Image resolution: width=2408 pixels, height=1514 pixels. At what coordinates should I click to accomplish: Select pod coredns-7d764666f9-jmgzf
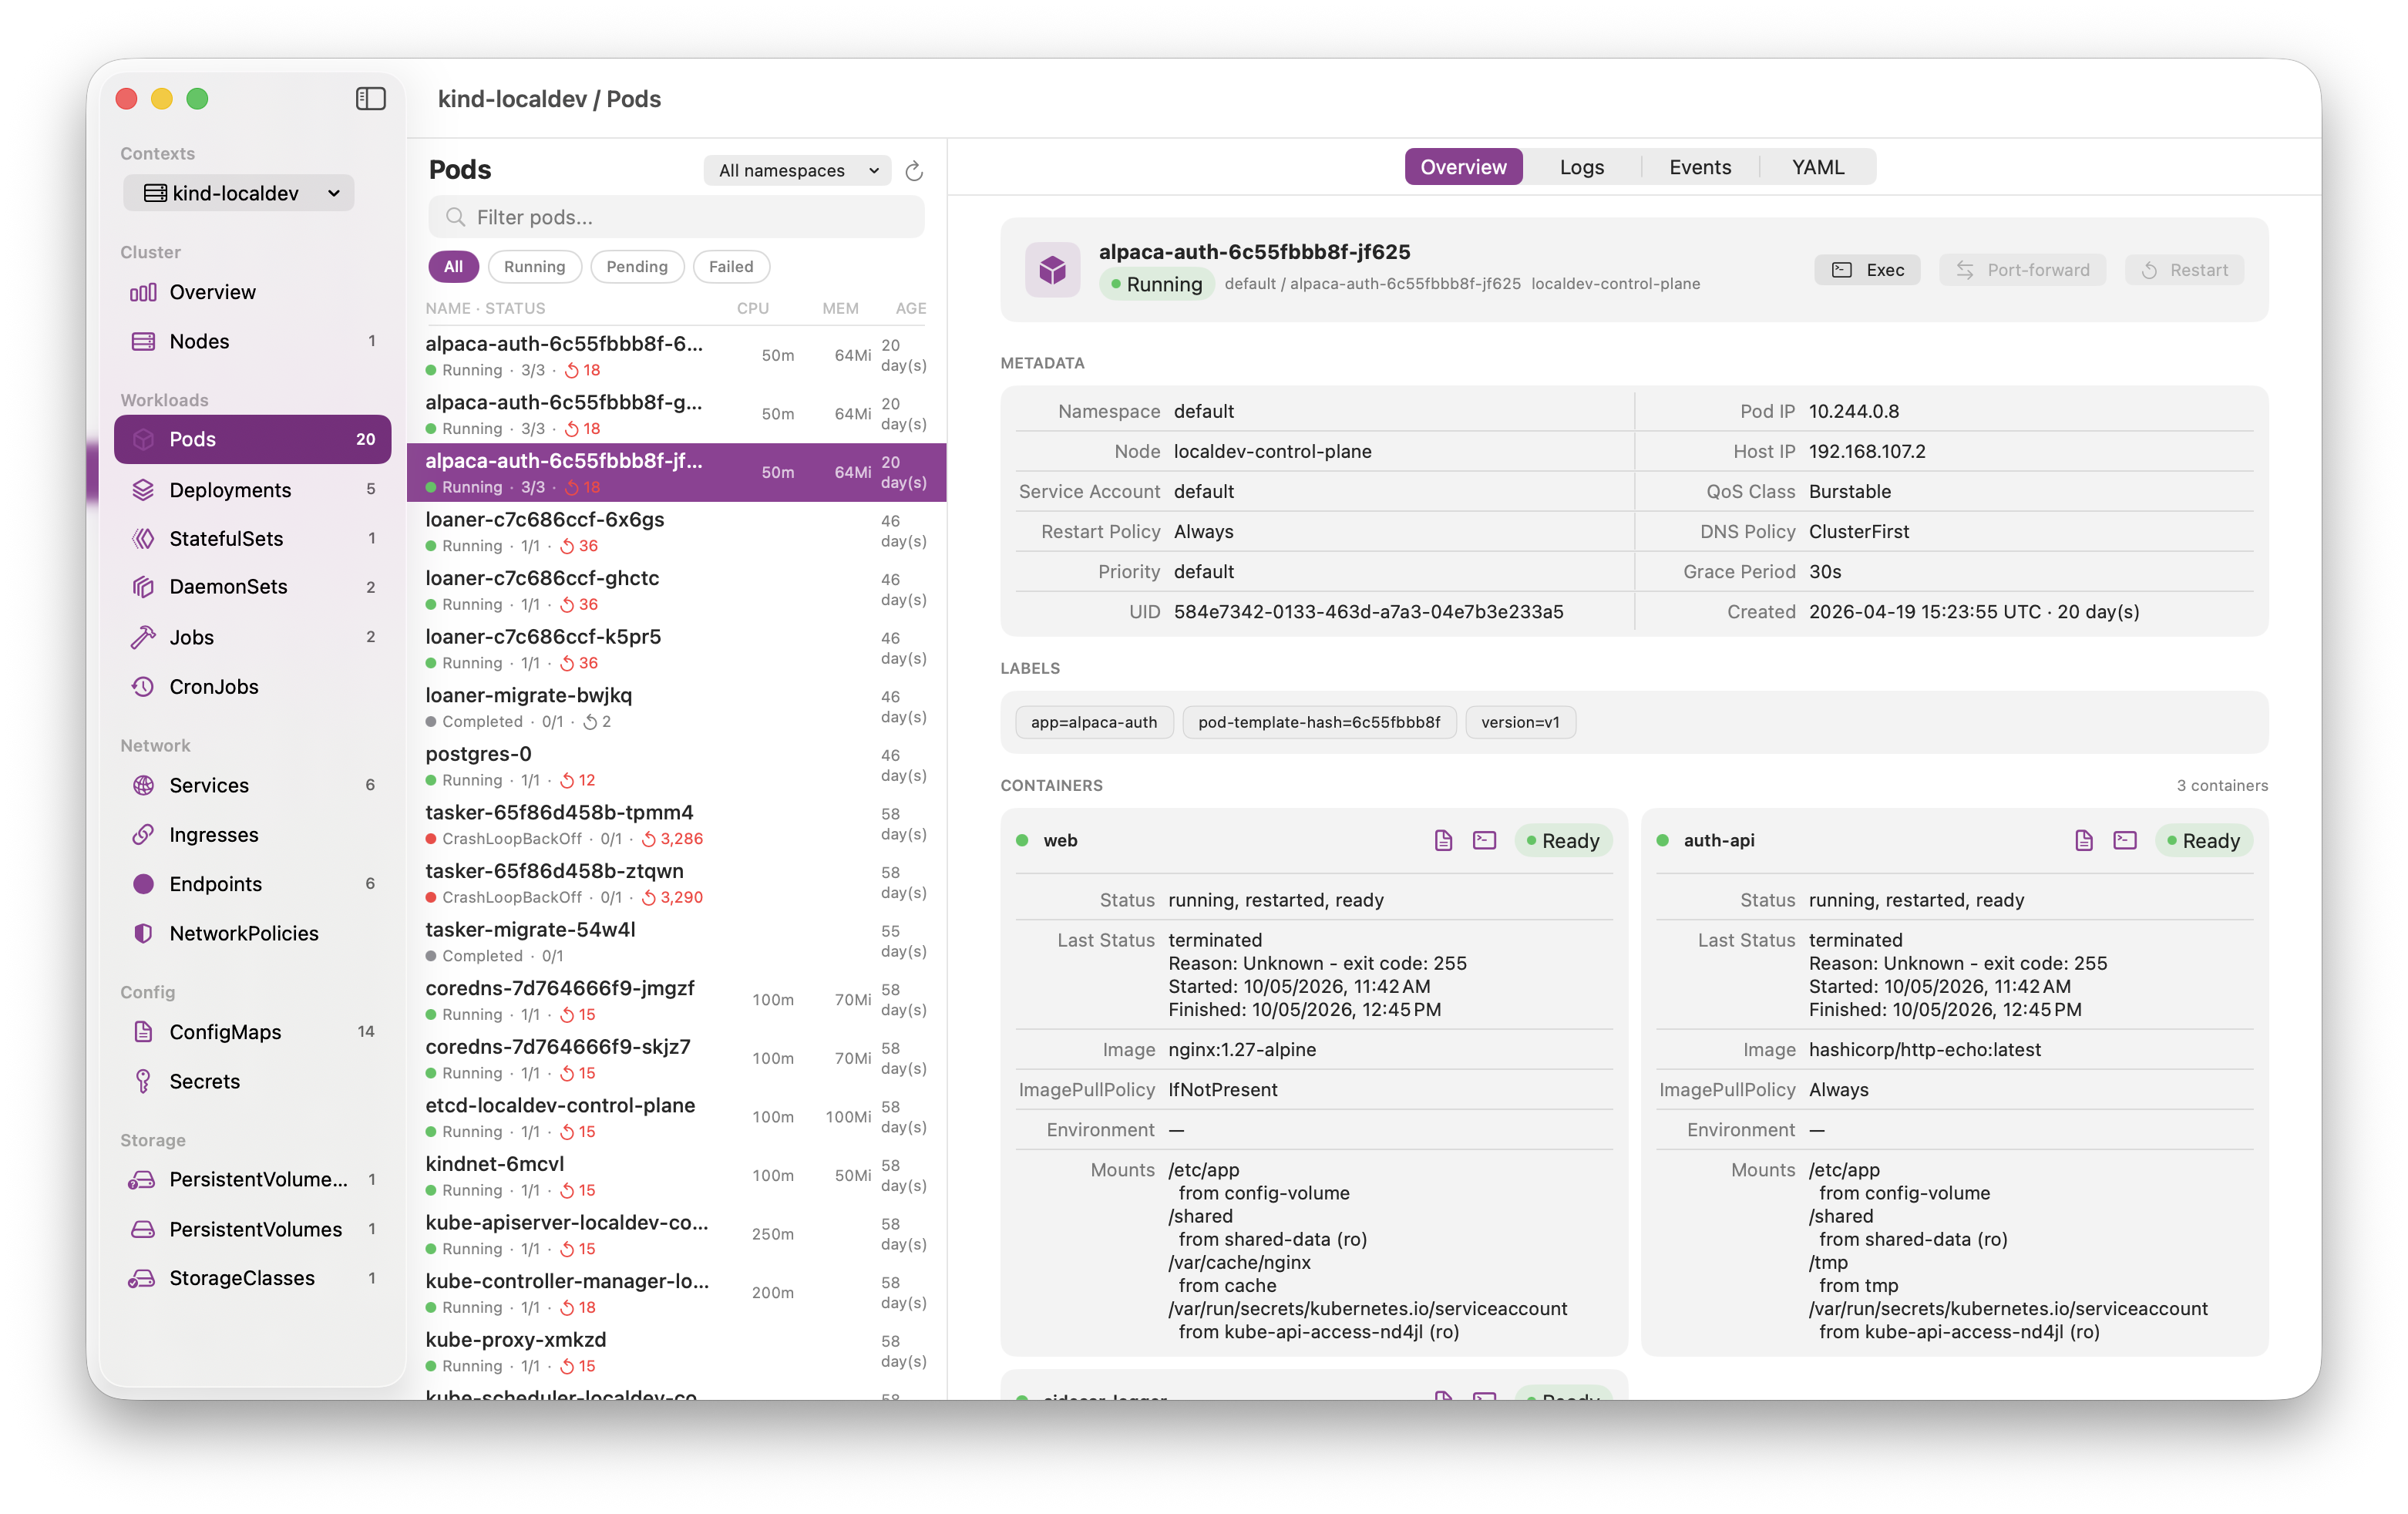[676, 1000]
